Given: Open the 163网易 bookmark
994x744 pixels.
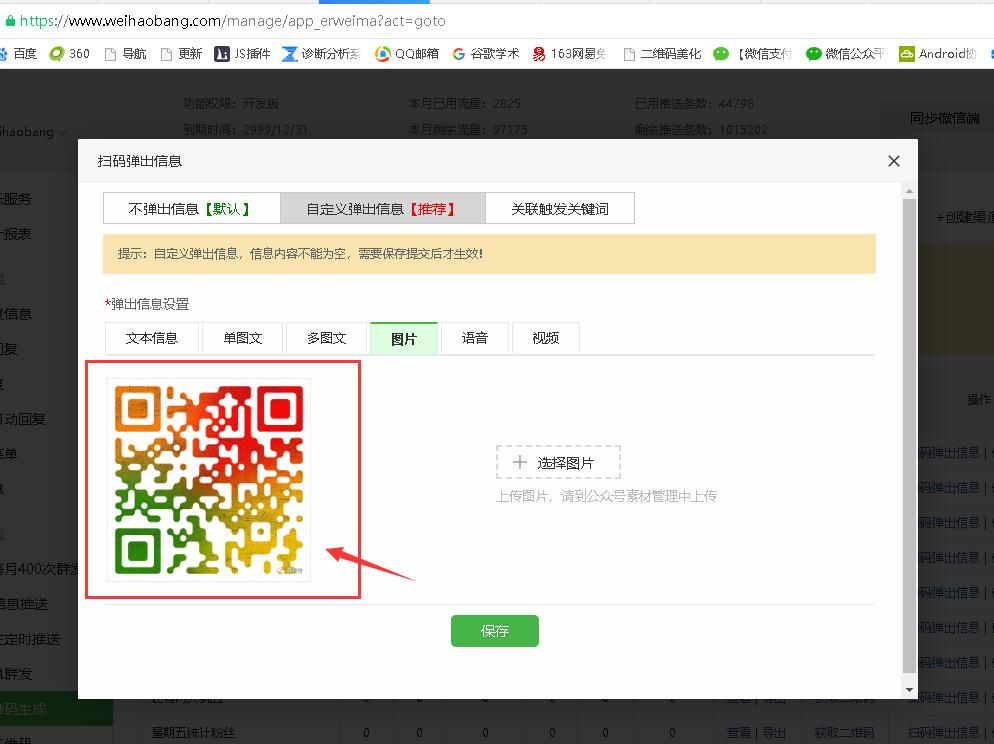Looking at the screenshot, I should pos(570,54).
